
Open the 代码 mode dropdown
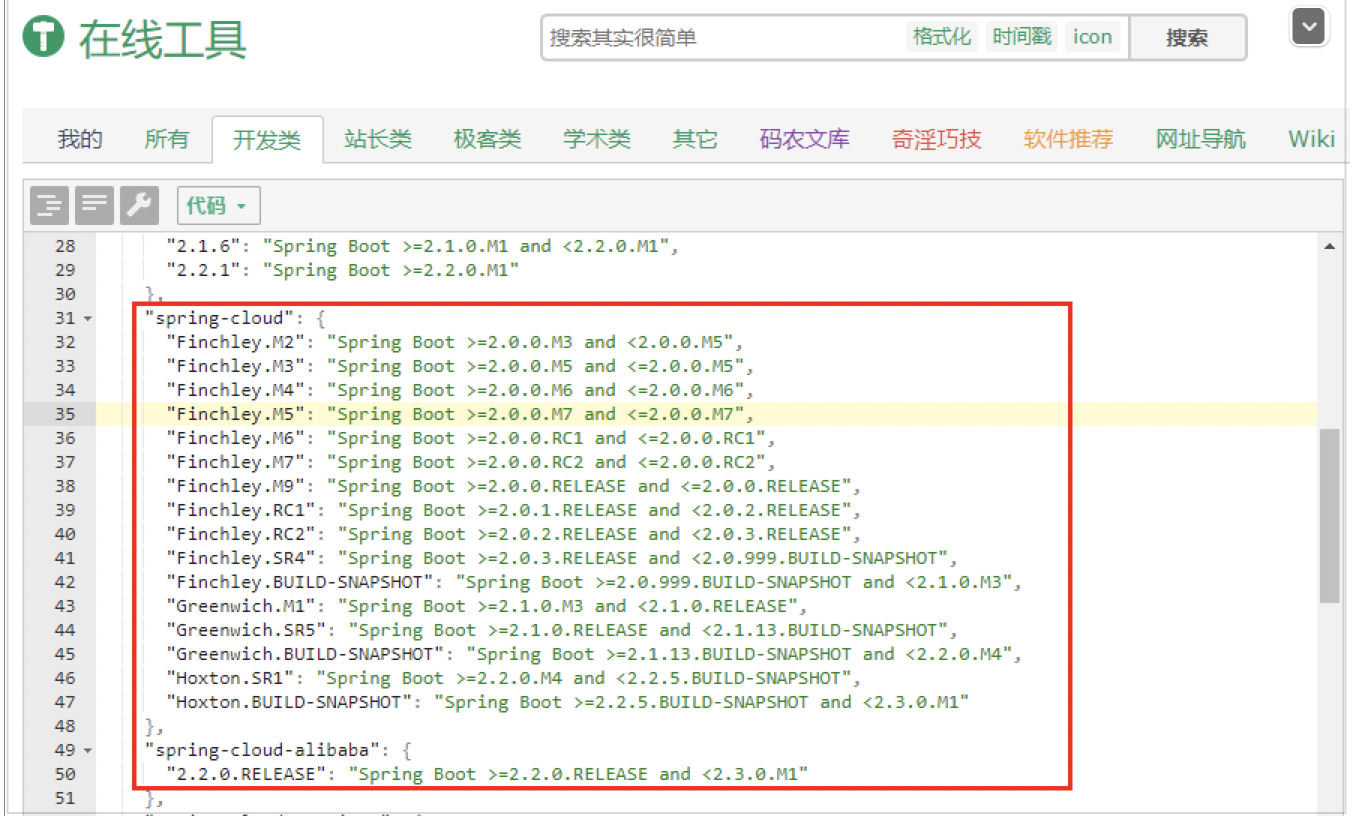point(218,206)
